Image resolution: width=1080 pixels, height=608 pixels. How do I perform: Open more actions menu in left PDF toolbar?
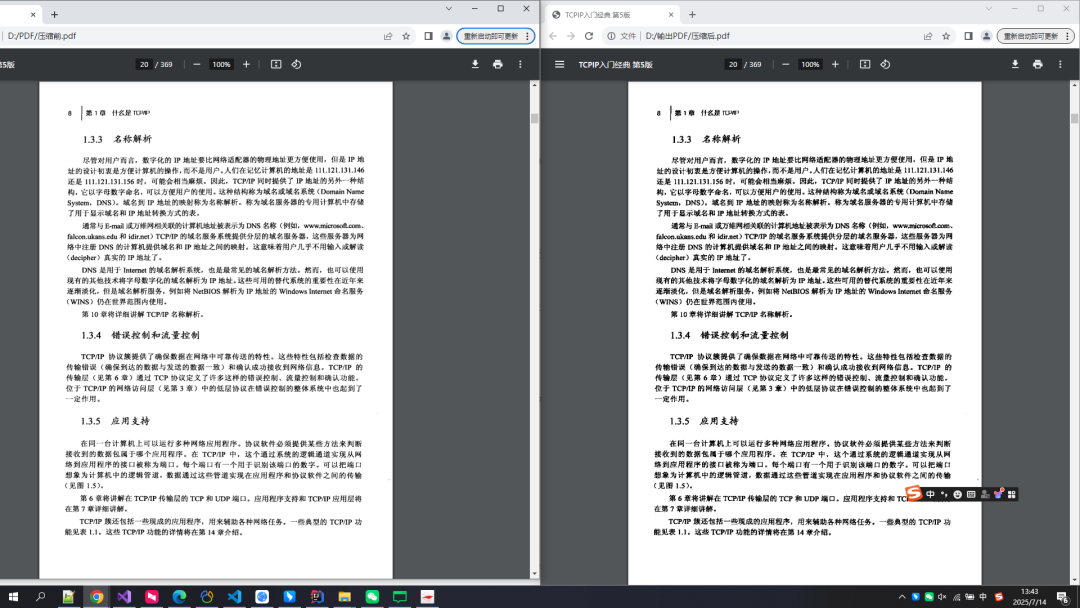520,64
